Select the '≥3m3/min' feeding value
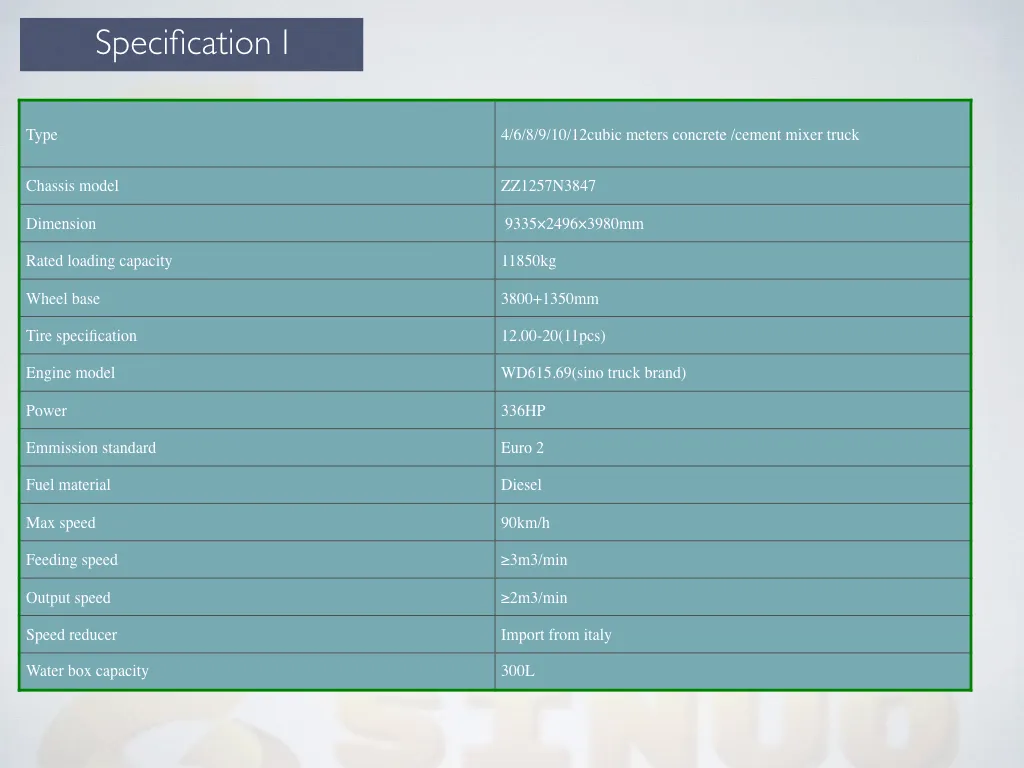Image resolution: width=1024 pixels, height=768 pixels. tap(534, 560)
